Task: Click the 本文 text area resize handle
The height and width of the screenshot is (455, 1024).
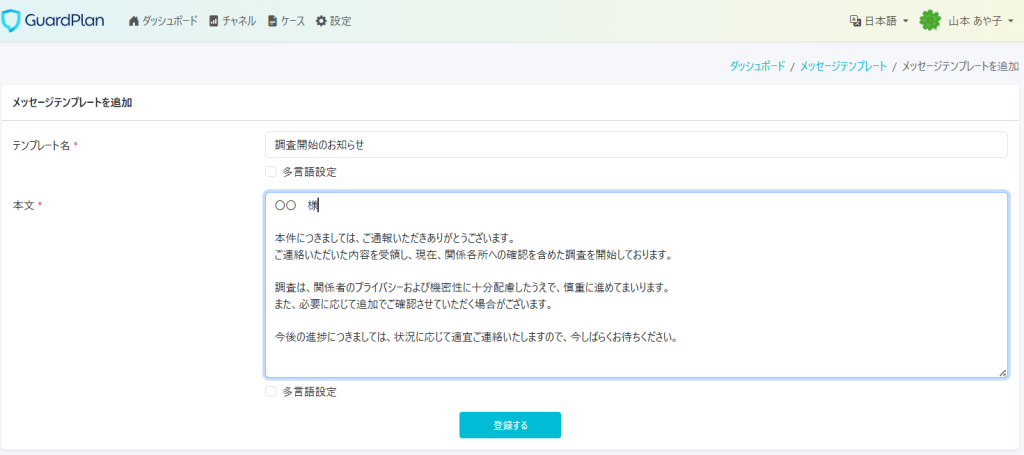Action: (1002, 372)
